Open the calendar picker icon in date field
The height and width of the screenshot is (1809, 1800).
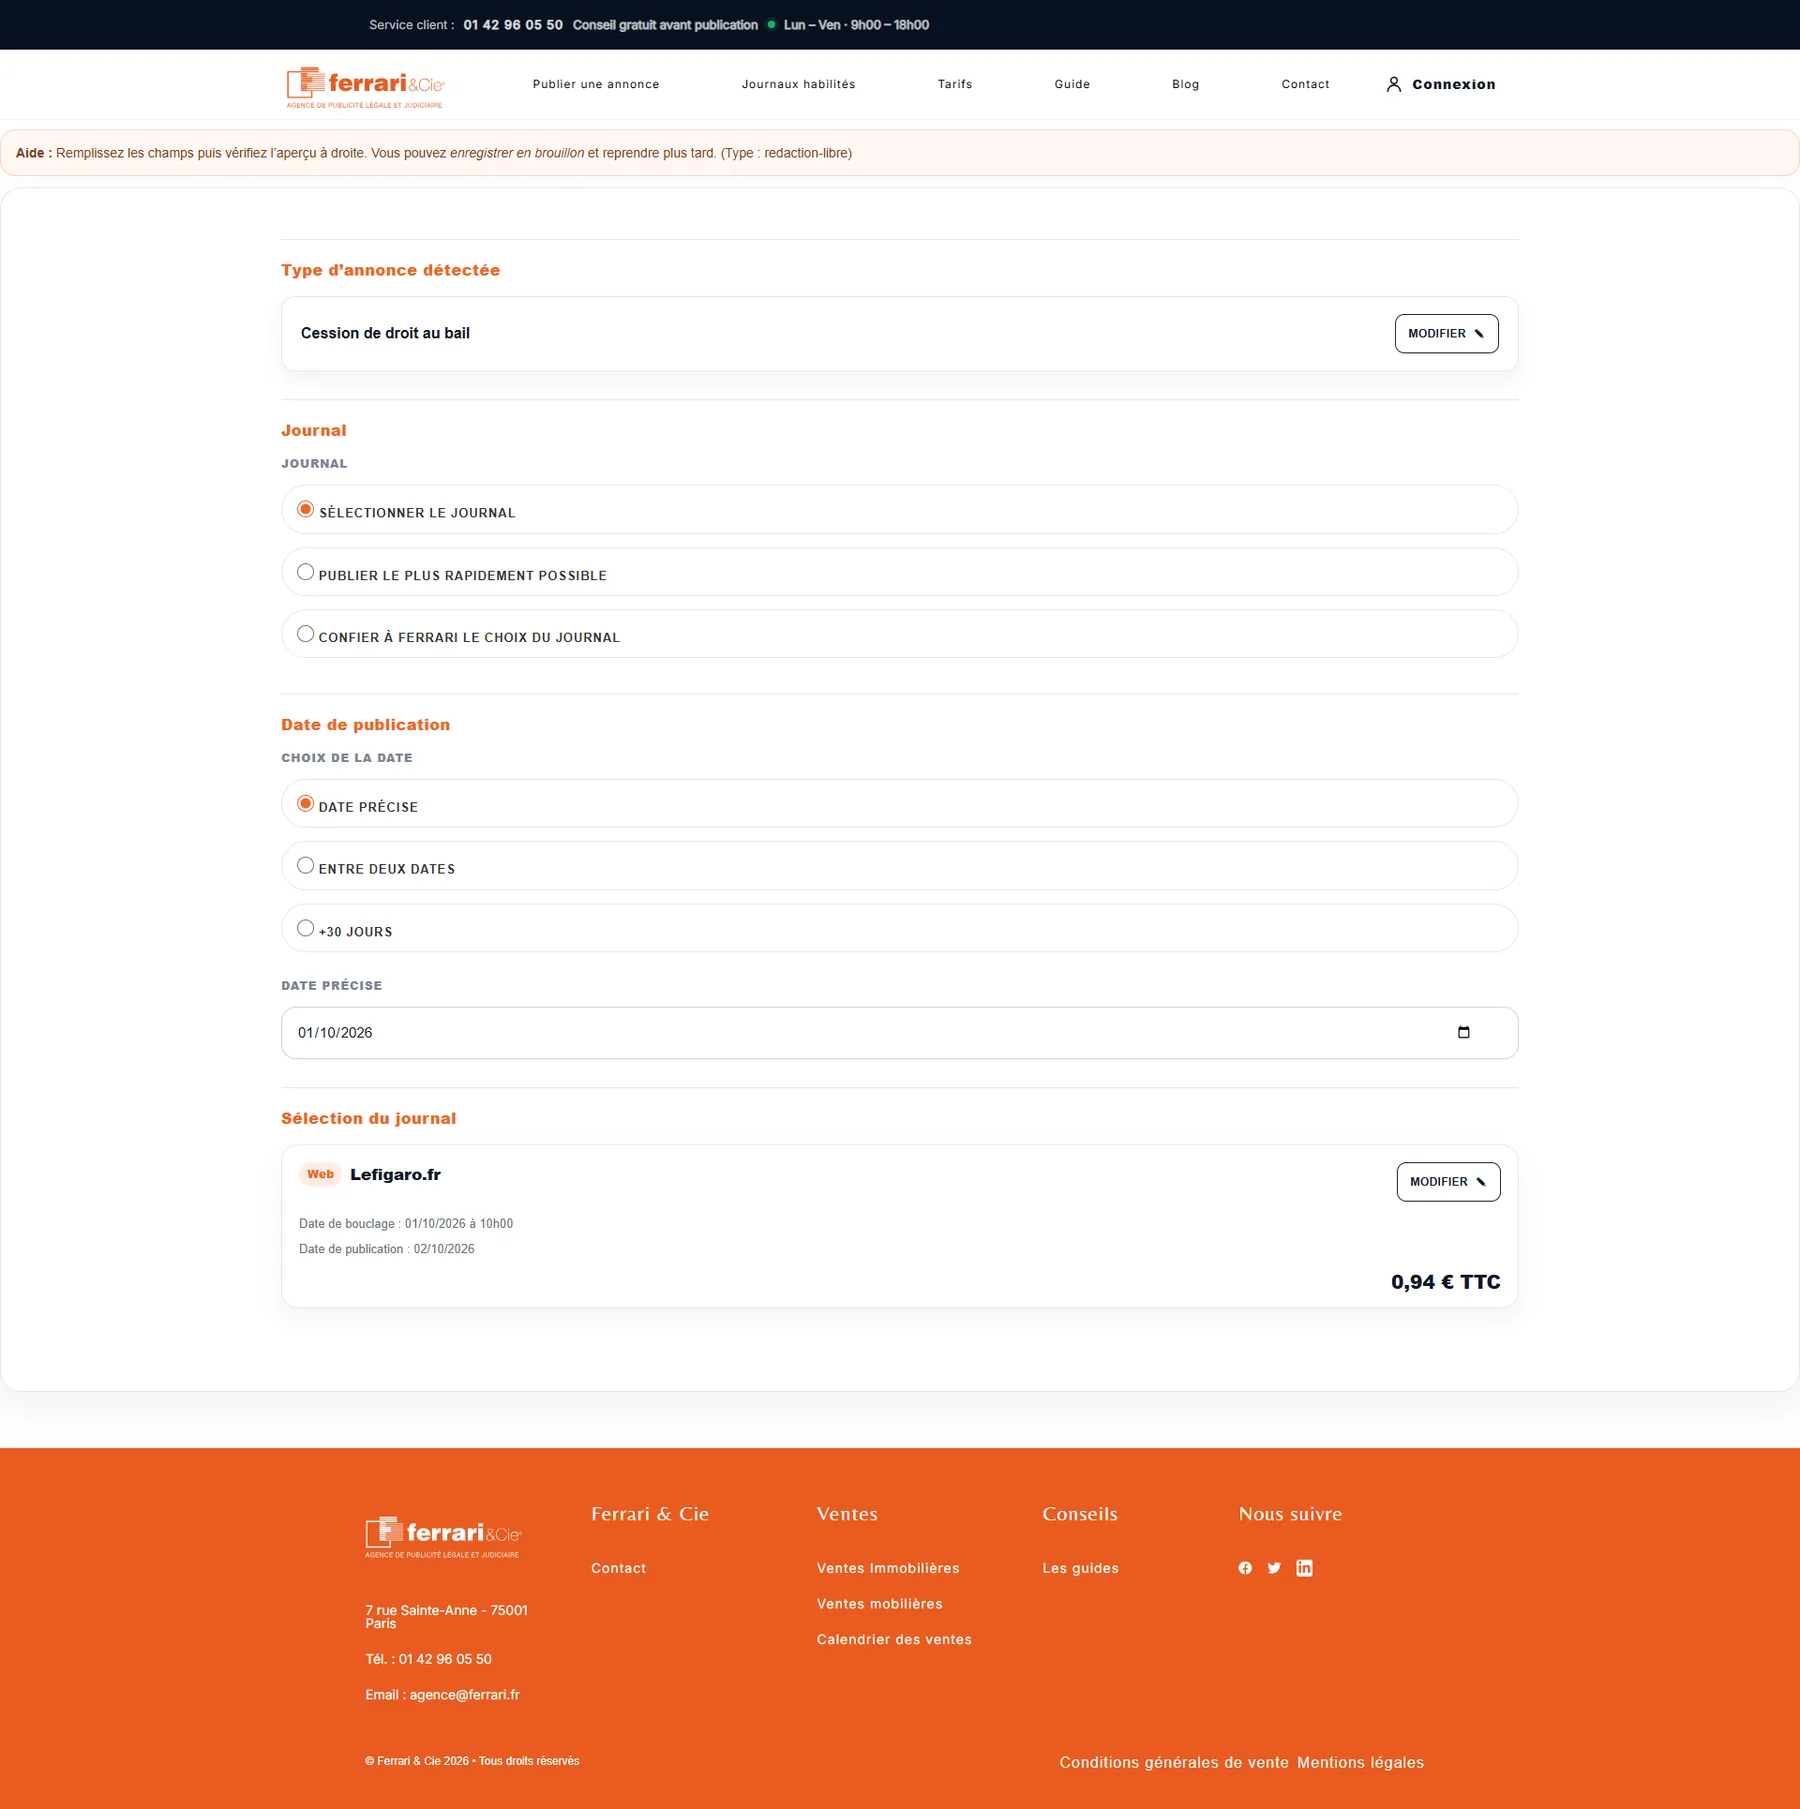tap(1463, 1032)
